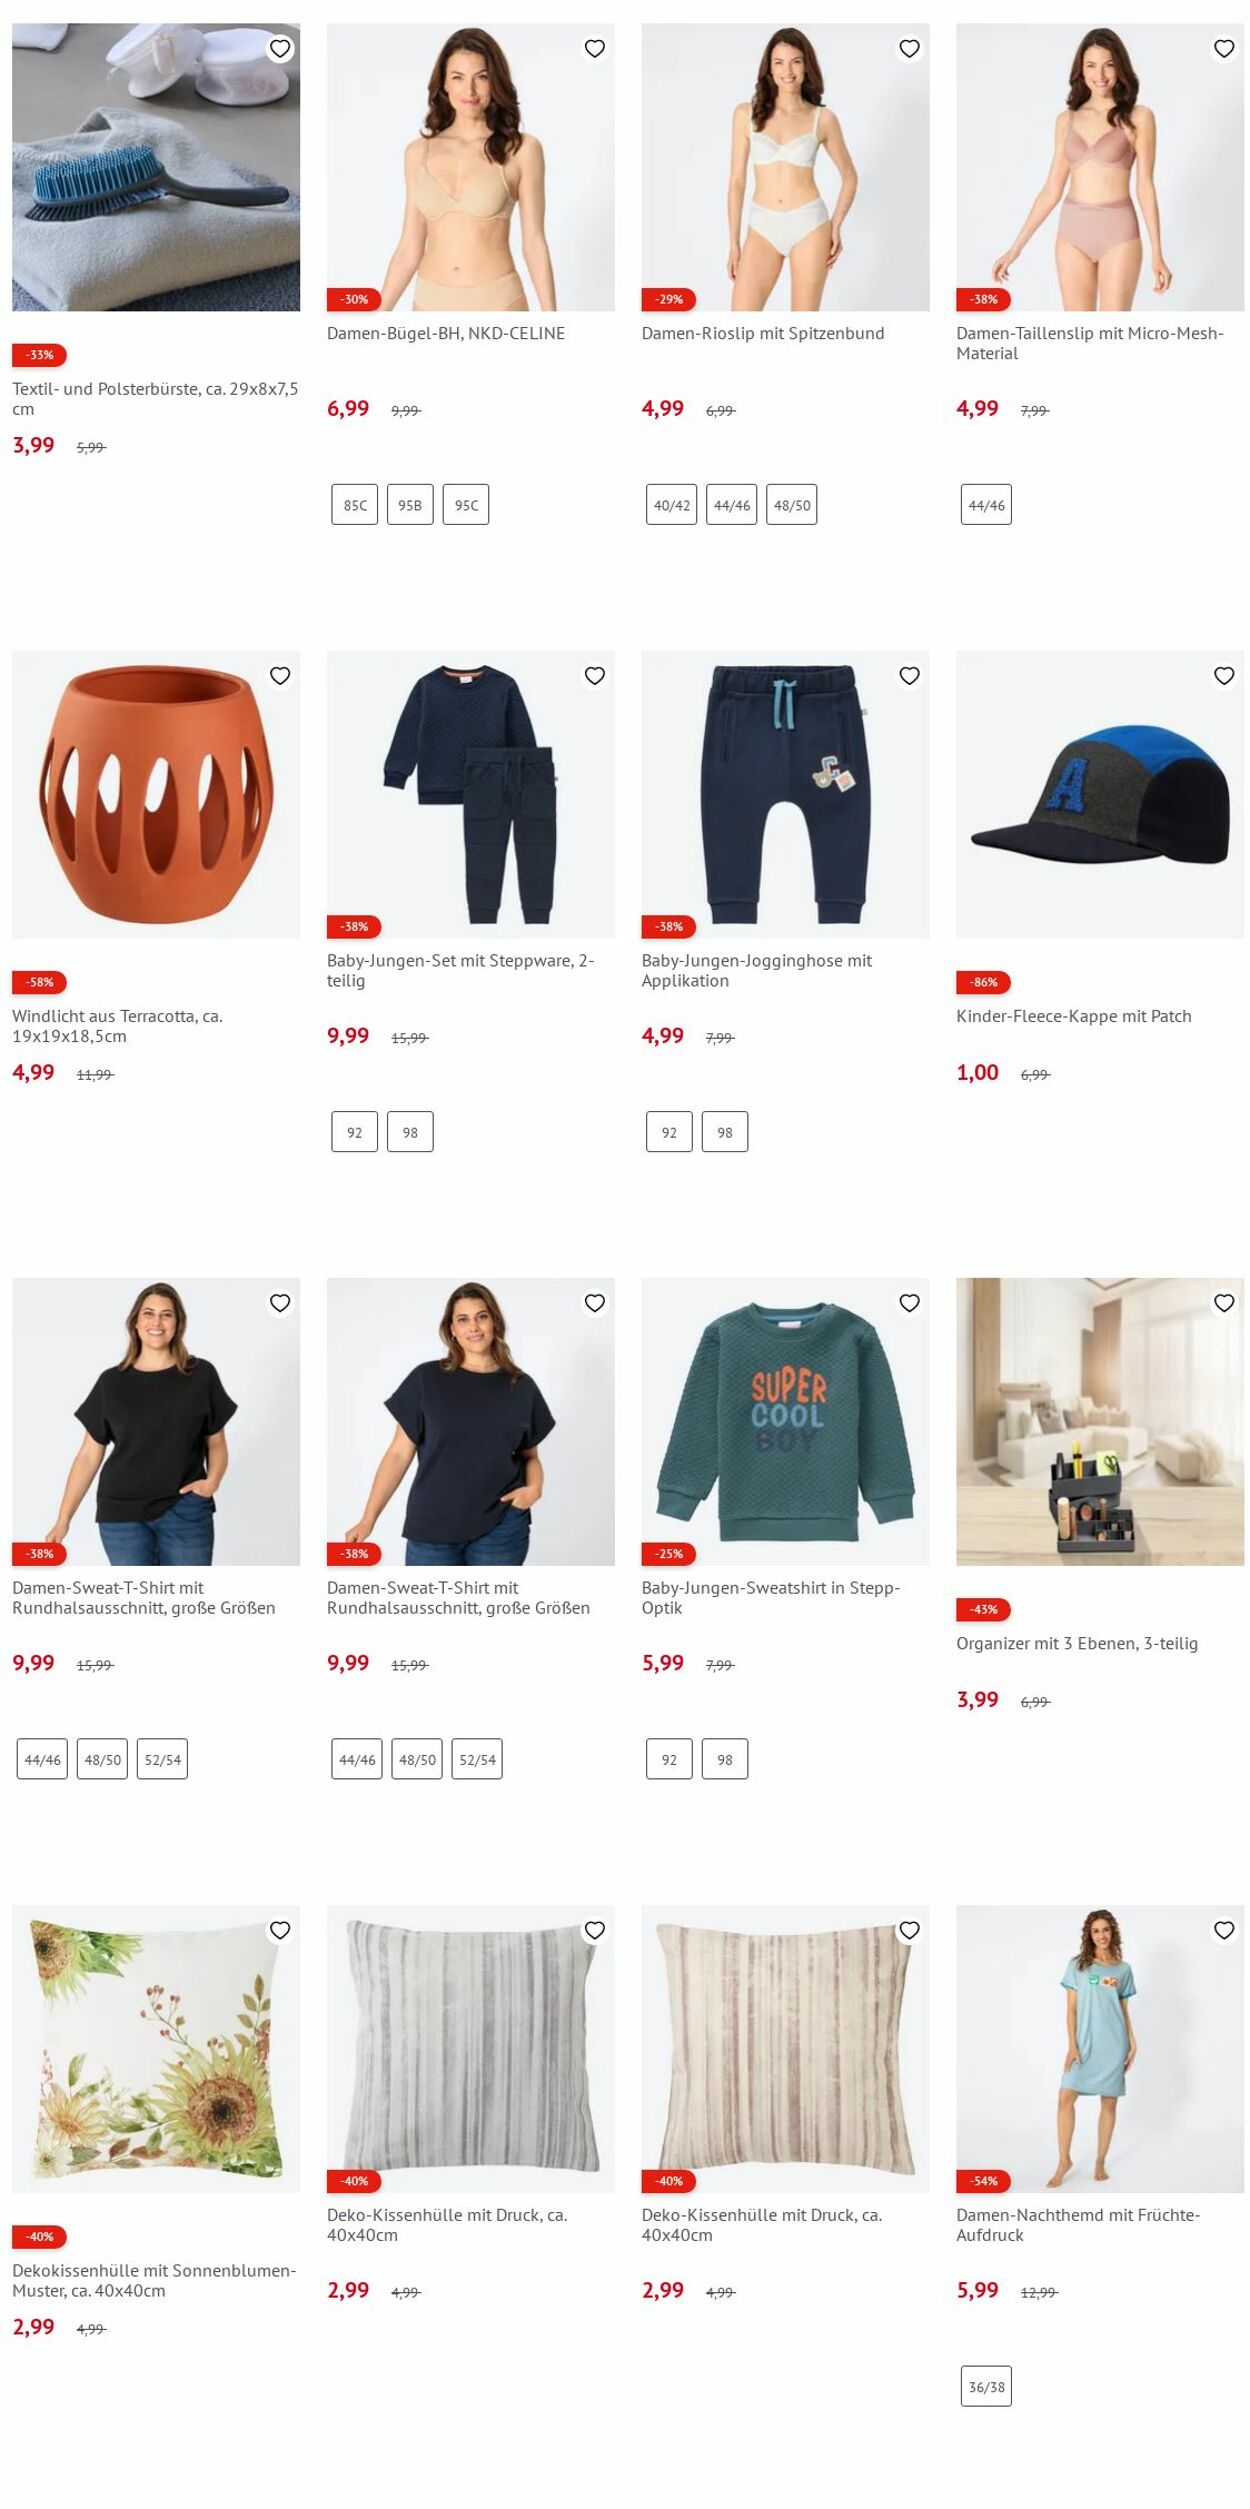Screen dimensions: 1250x2509
Task: Heart the Baby-Jungen-Sweatshirt in Stepp-Optik
Action: (x=909, y=1303)
